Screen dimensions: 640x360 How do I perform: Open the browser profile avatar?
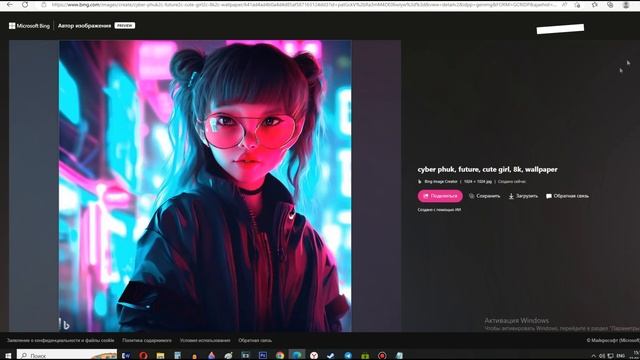(626, 5)
